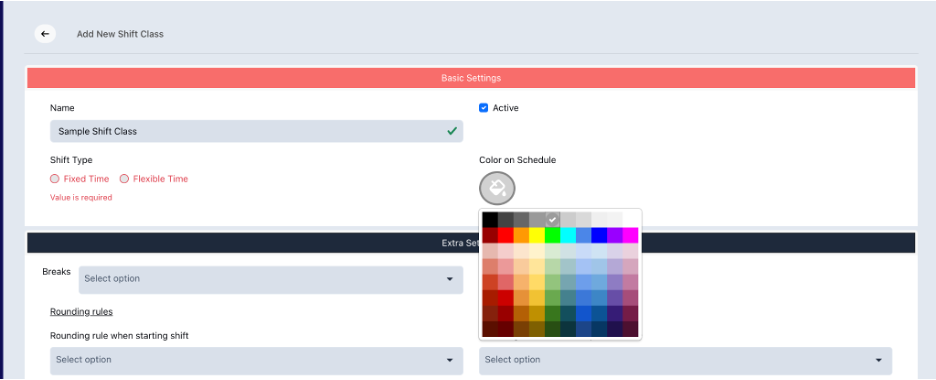Select the Flexible Time radio option
Image resolution: width=936 pixels, height=380 pixels.
pos(154,178)
